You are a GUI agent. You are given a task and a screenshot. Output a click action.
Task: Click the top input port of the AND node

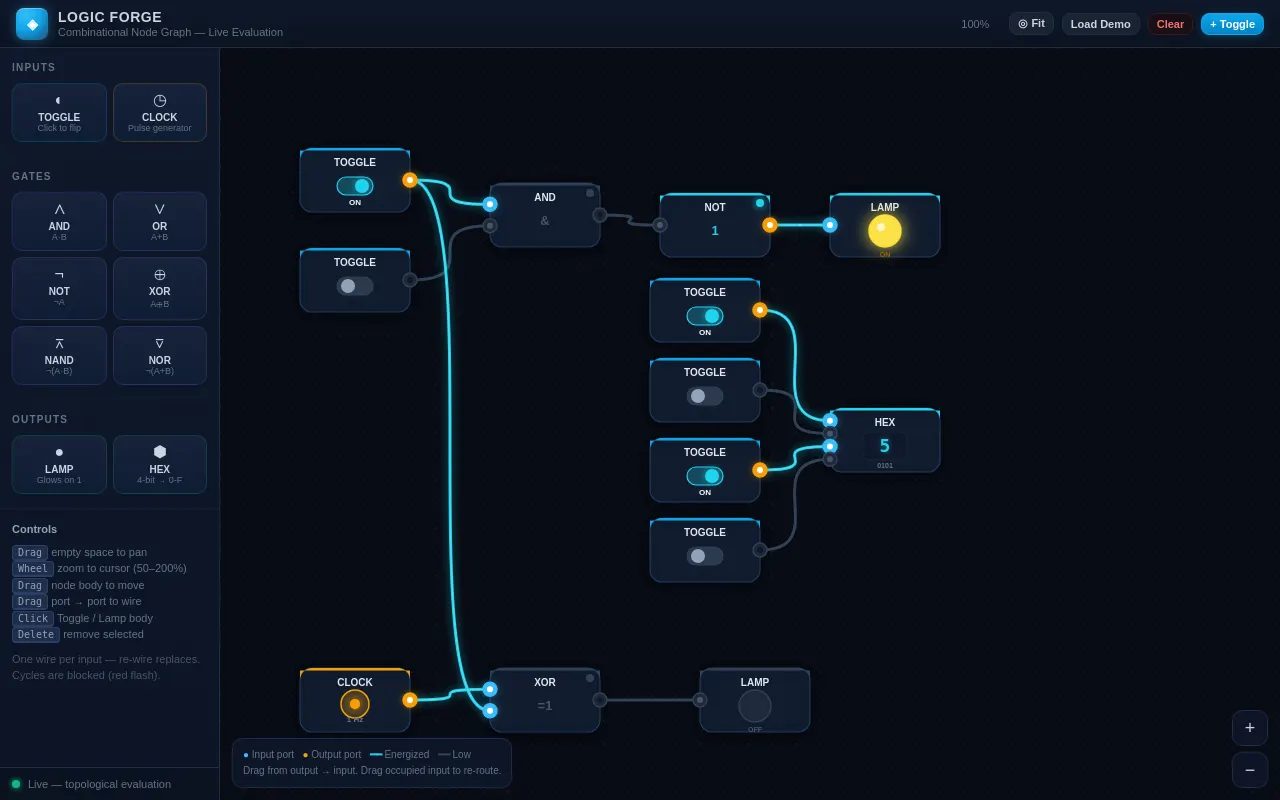tap(490, 204)
